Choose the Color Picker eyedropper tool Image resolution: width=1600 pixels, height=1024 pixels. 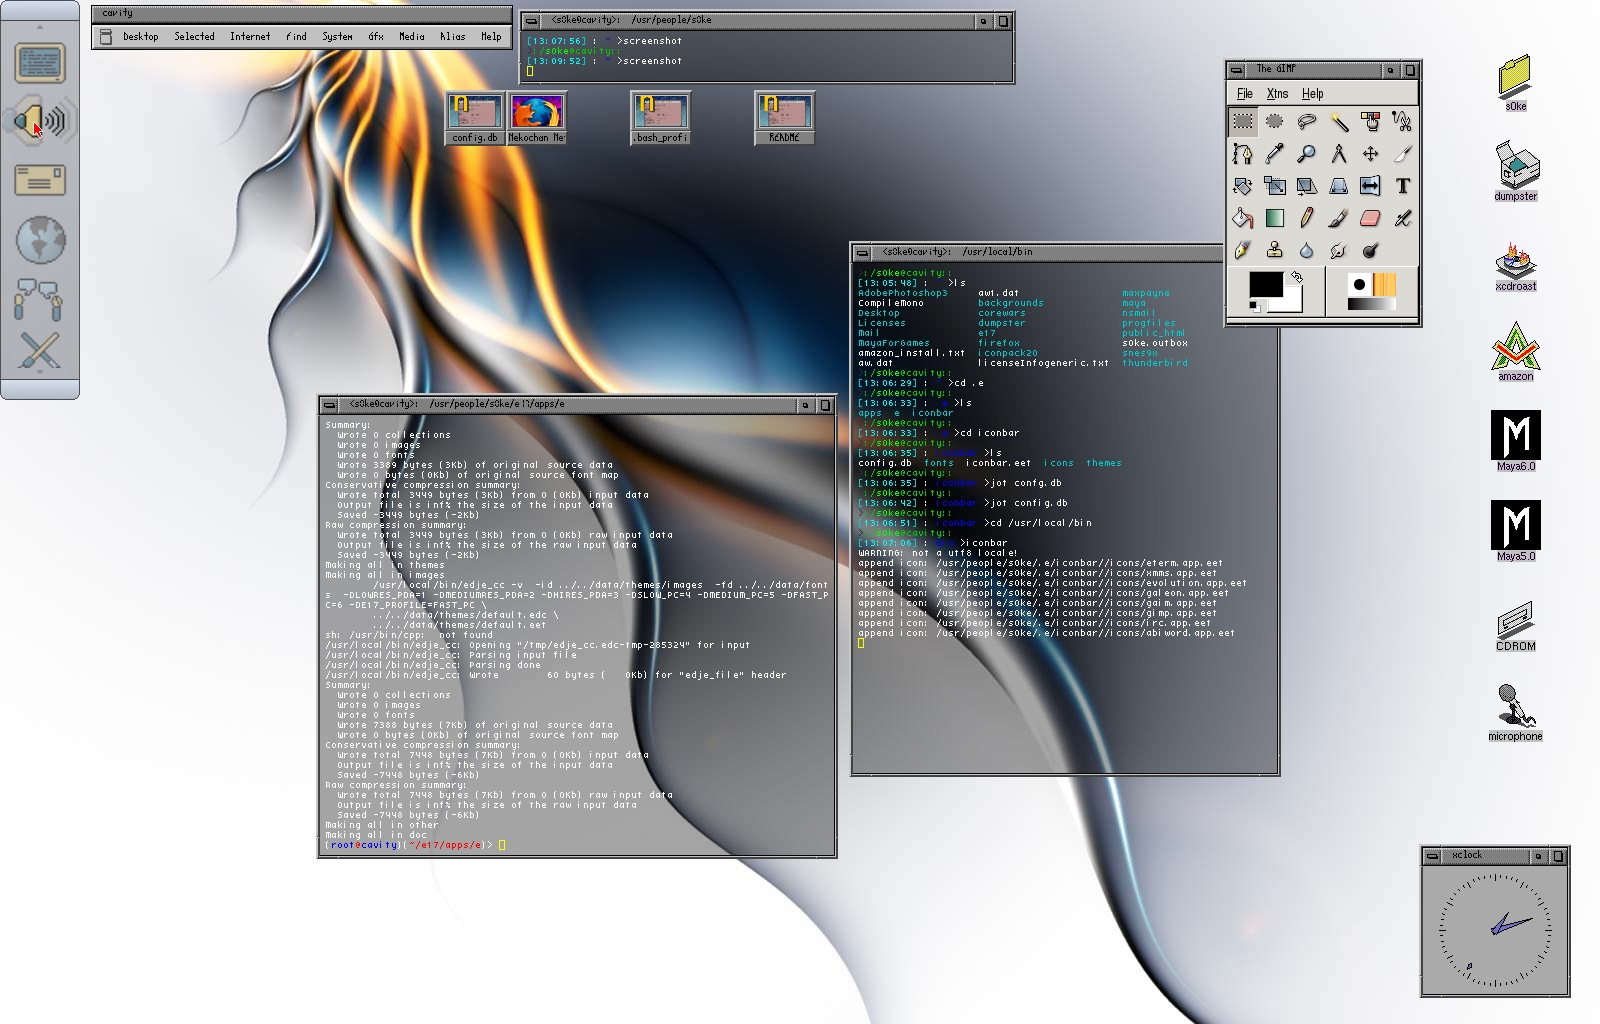[x=1274, y=154]
